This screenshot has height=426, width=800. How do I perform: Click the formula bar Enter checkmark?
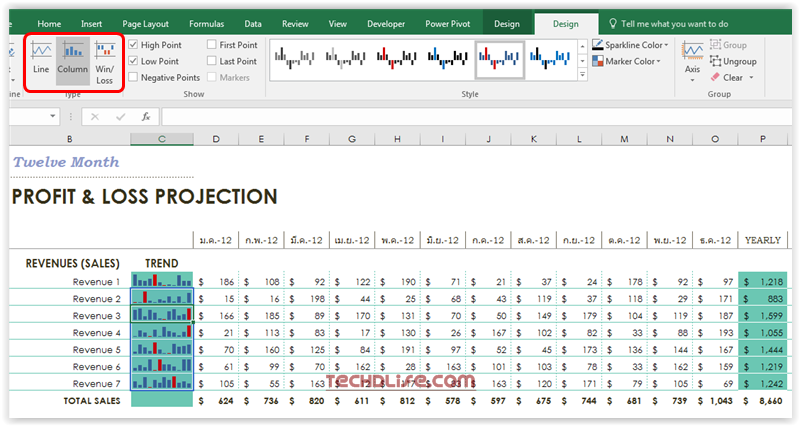point(120,117)
